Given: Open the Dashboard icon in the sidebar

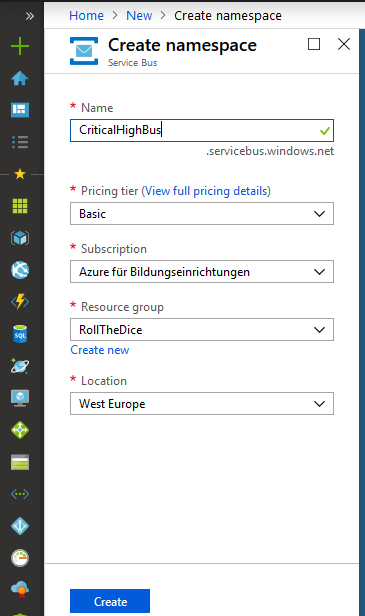Looking at the screenshot, I should [20, 110].
